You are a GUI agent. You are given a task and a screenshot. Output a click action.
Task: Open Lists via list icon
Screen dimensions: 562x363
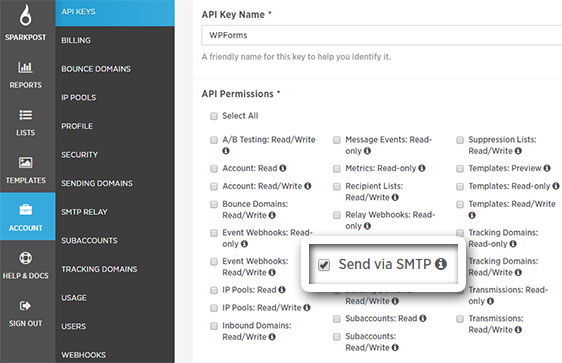point(25,115)
